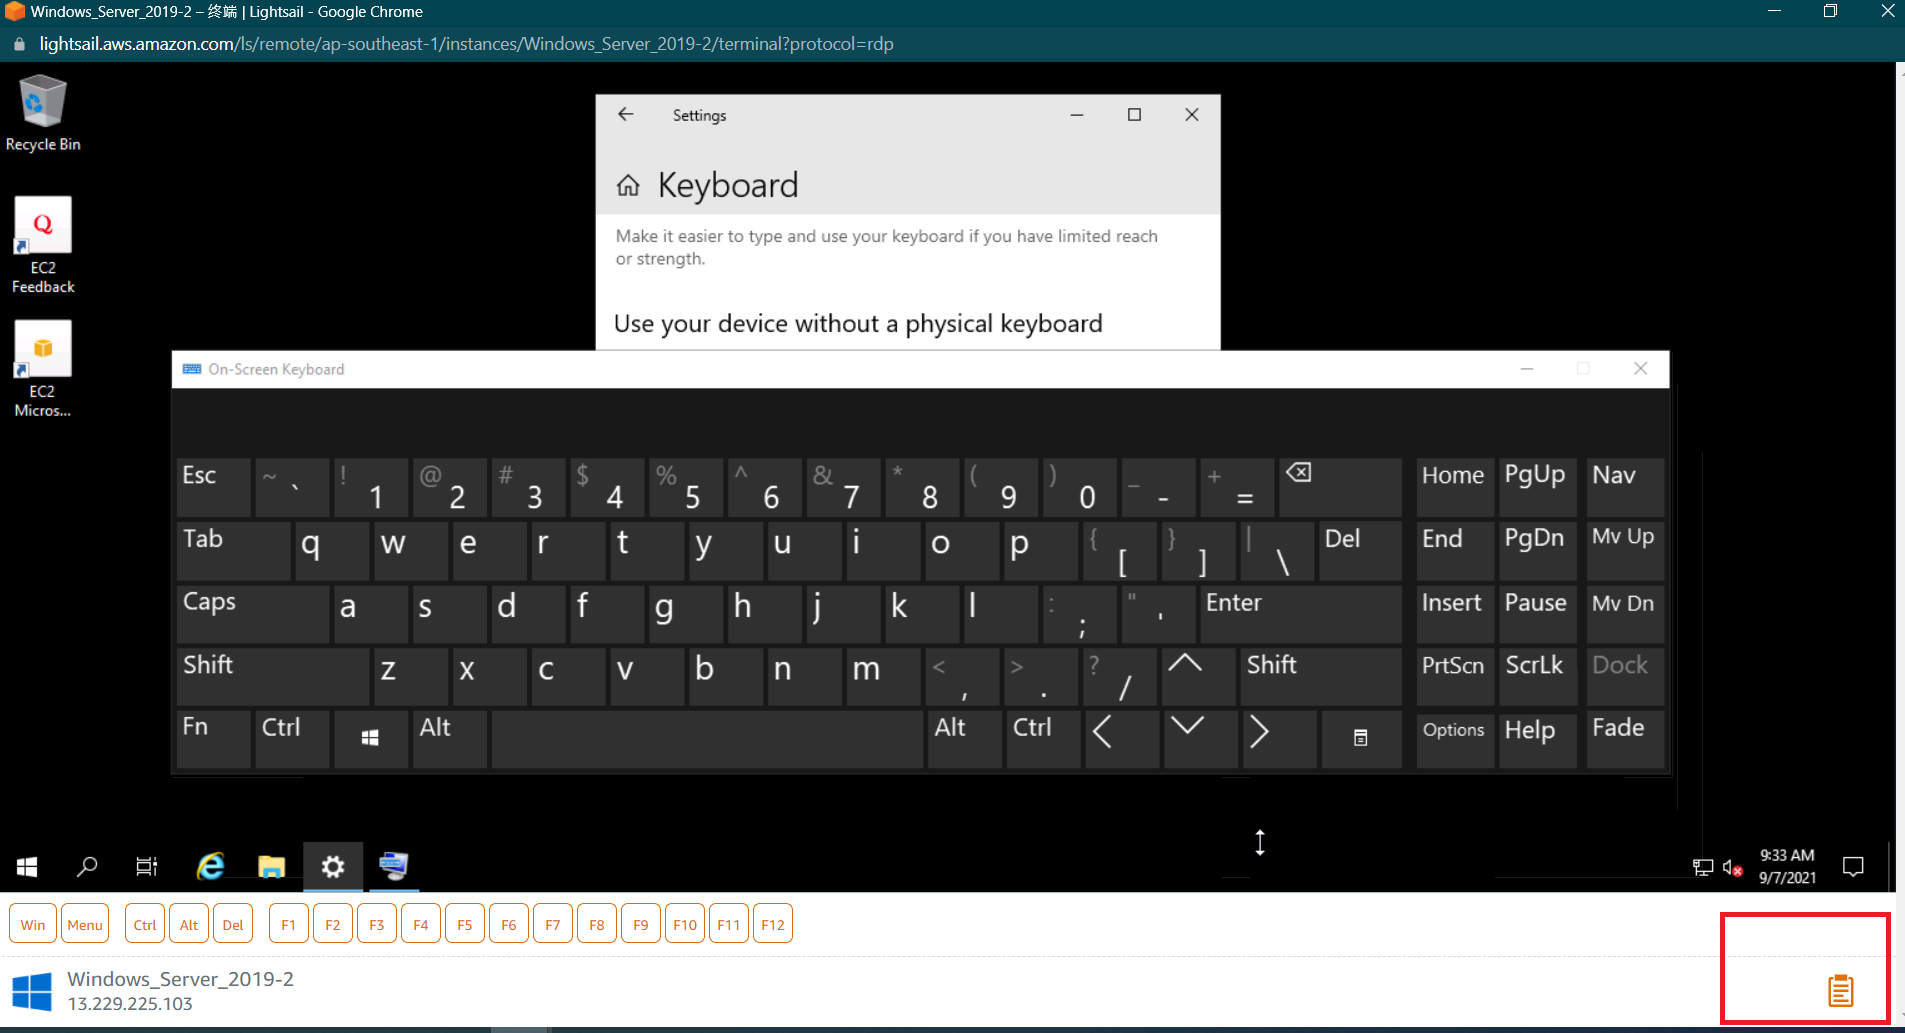Select the EC2 Microsoft desktop shortcut

pos(43,369)
